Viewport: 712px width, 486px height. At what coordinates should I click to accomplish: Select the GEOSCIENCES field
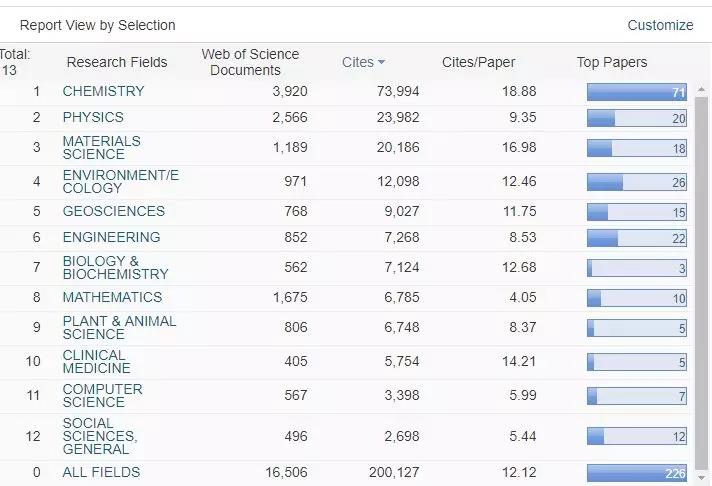click(x=113, y=211)
